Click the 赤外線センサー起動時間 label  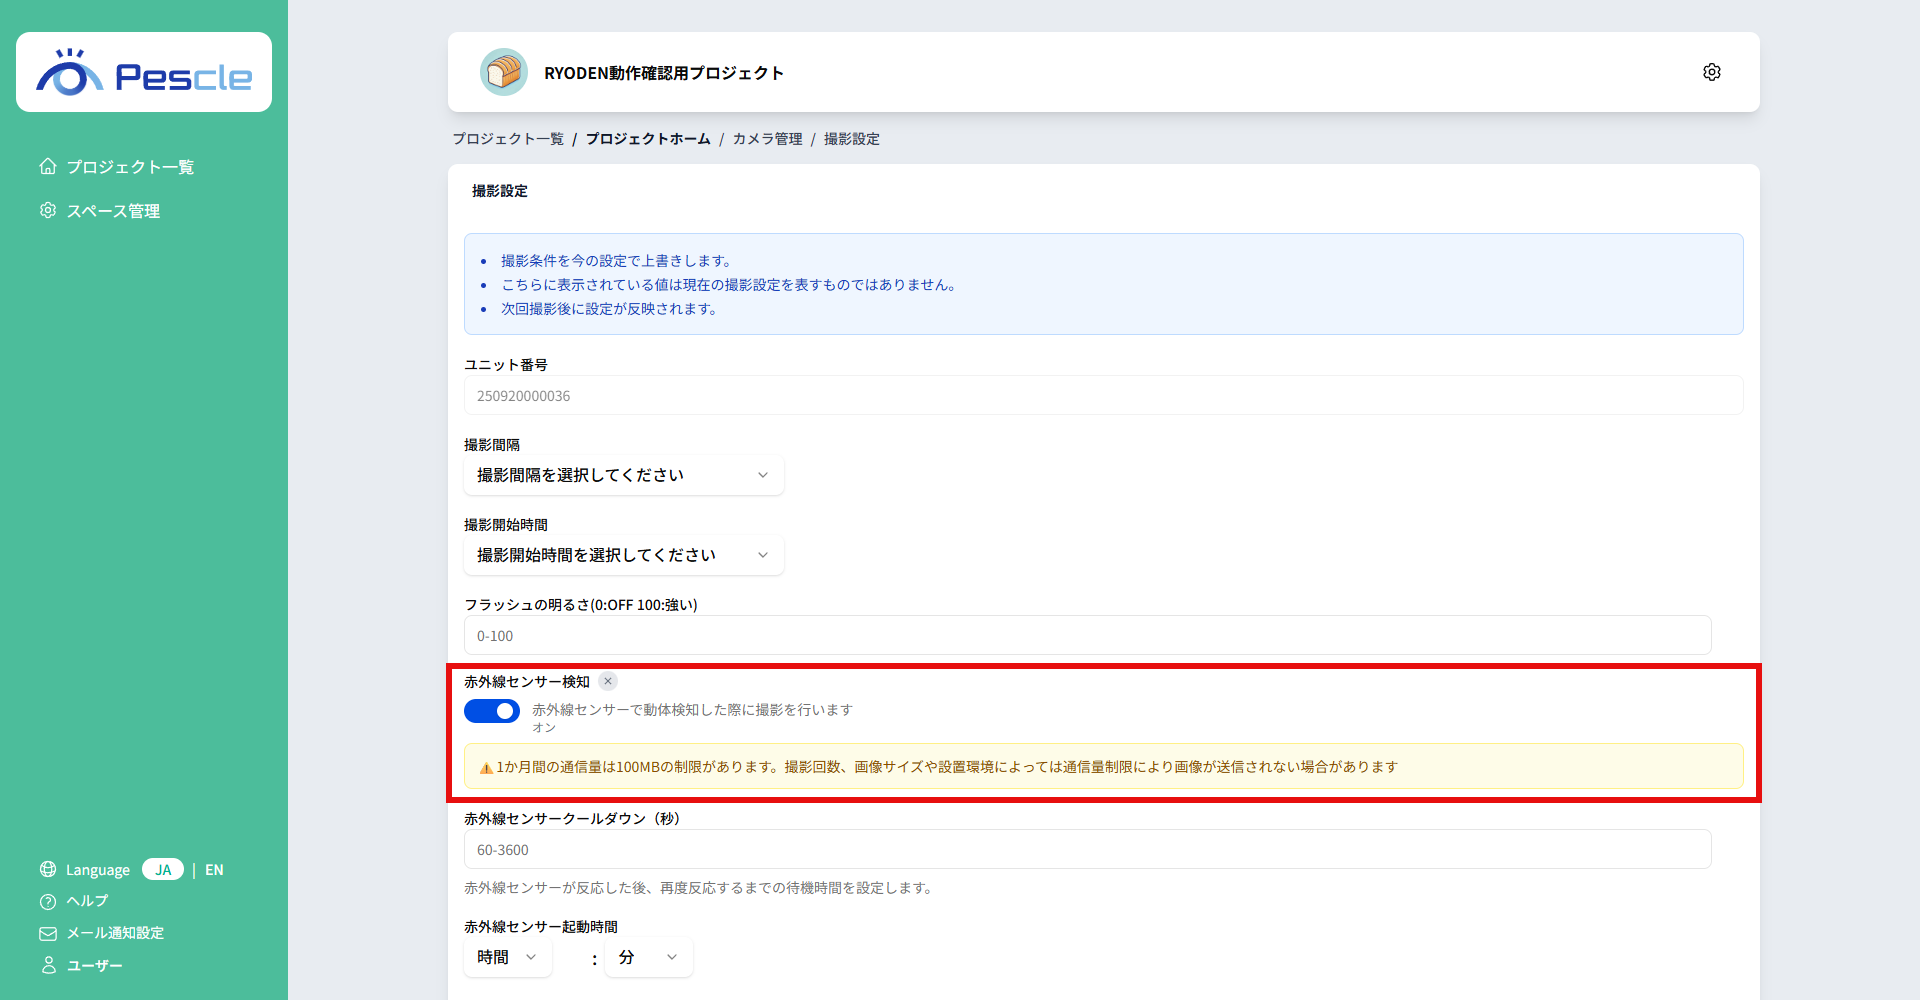coord(541,927)
